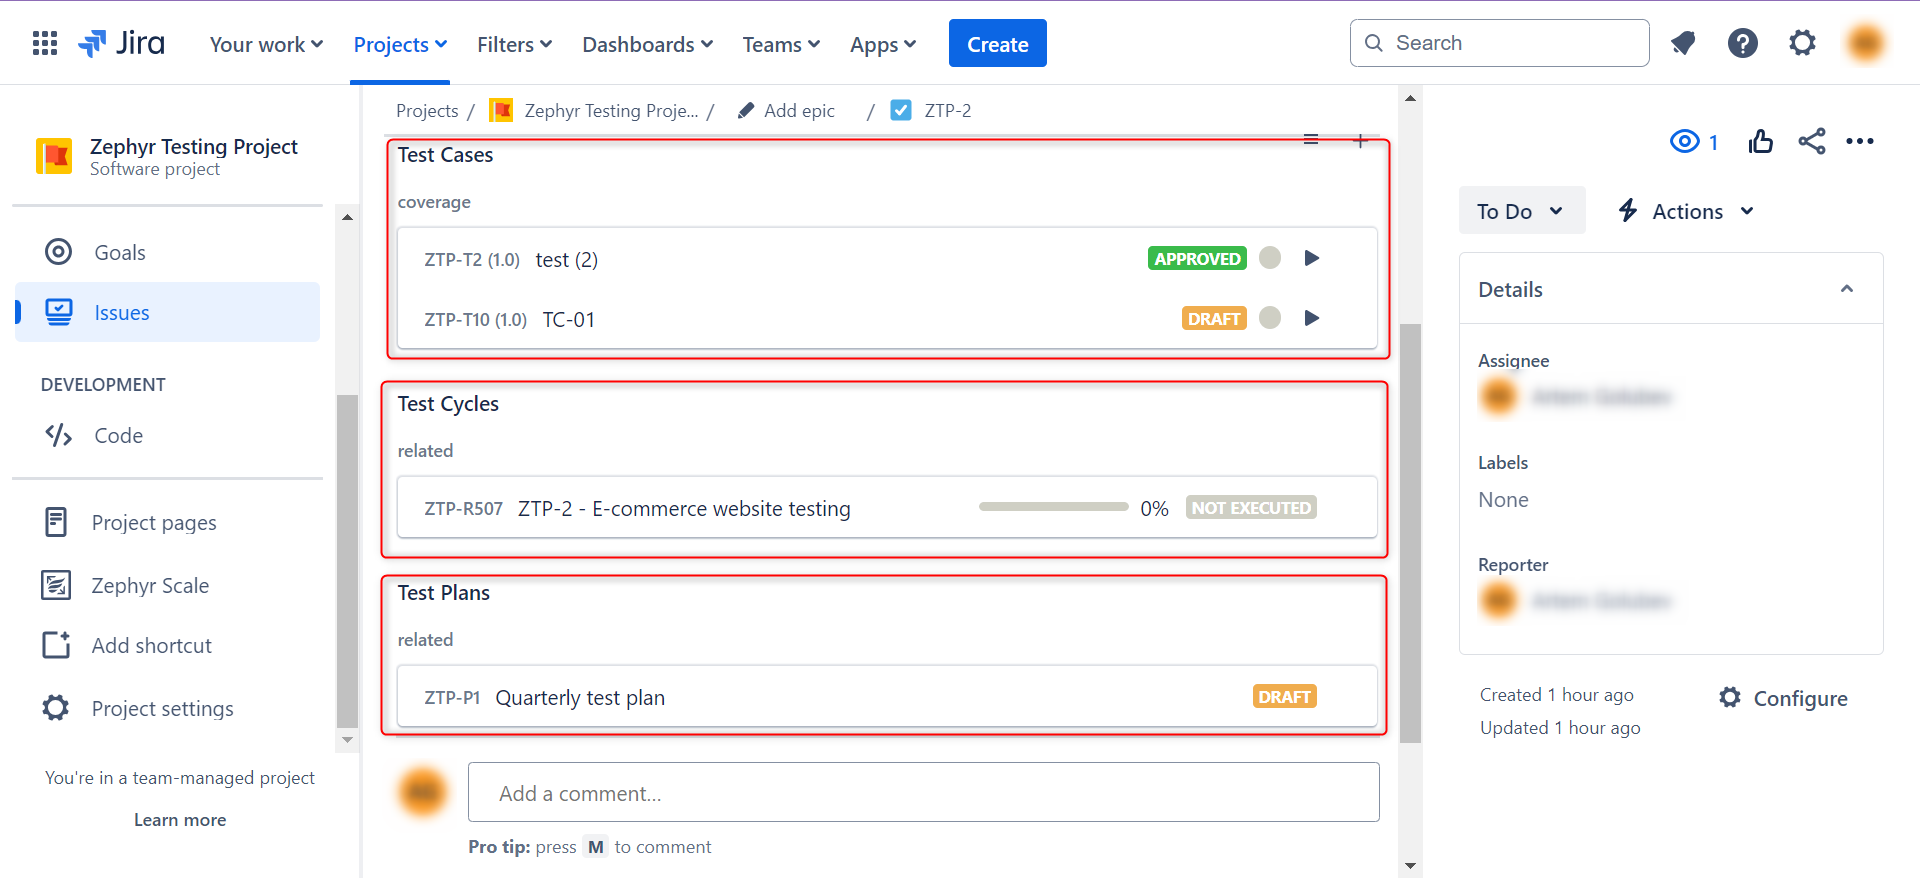The image size is (1920, 878).
Task: Click the thumbs up vote icon
Action: point(1760,142)
